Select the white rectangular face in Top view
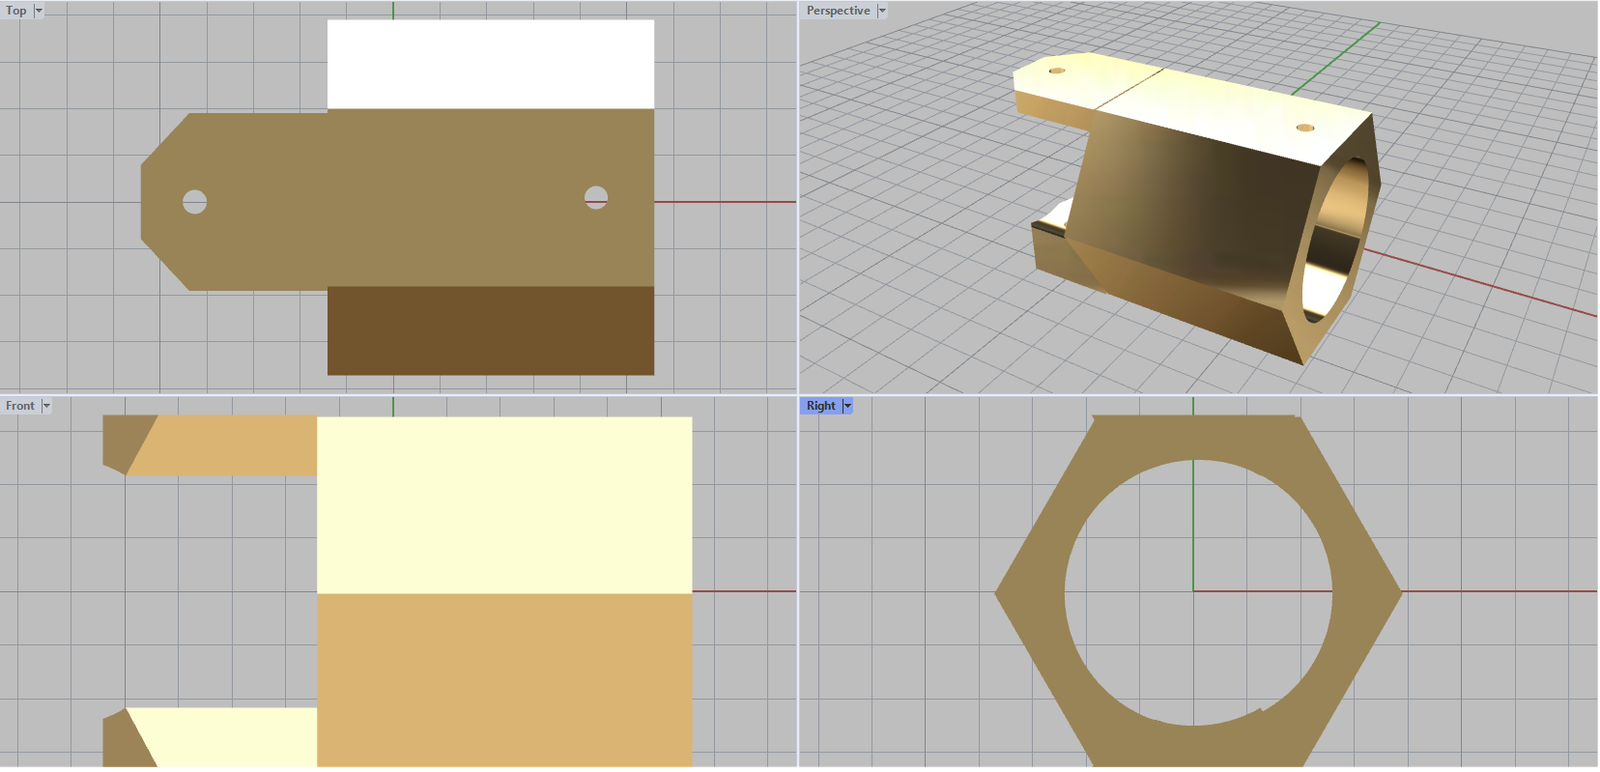The height and width of the screenshot is (772, 1600). (490, 64)
